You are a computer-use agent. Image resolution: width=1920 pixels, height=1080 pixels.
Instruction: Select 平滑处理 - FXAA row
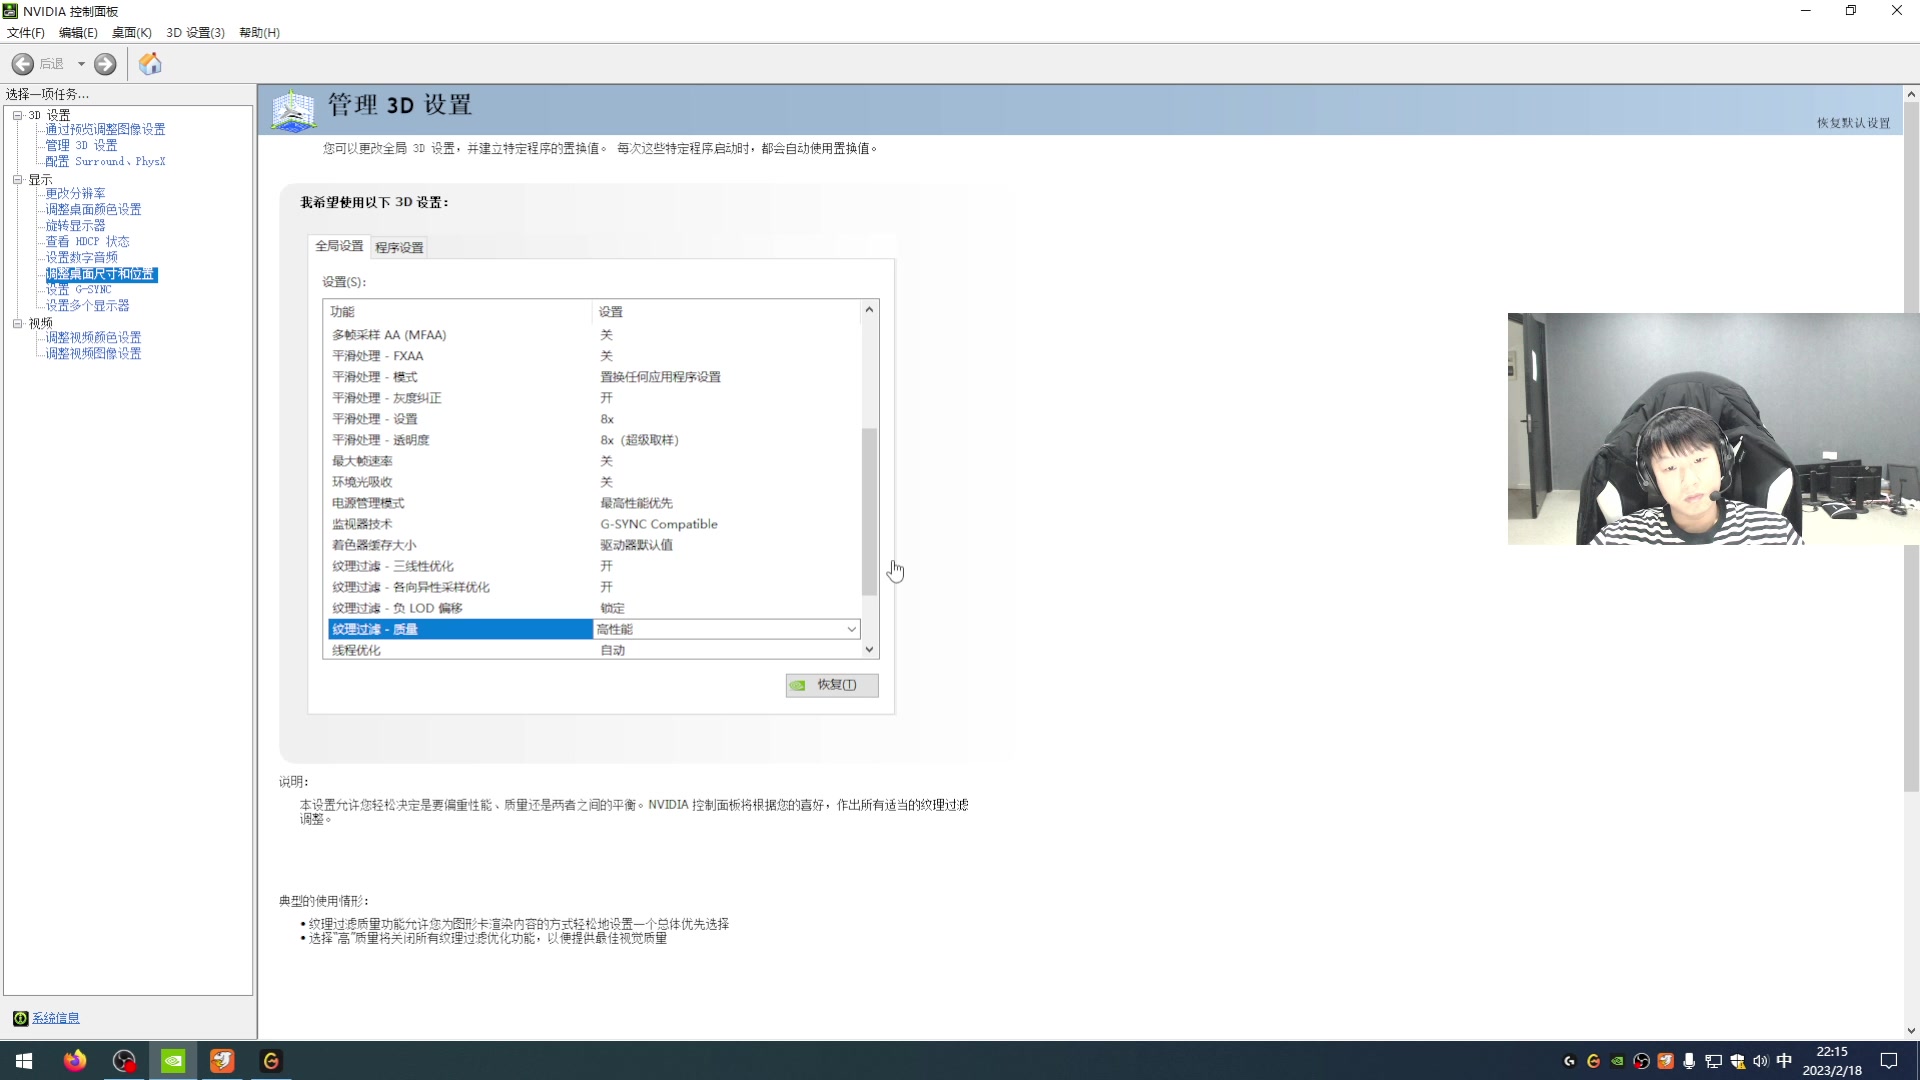(594, 356)
